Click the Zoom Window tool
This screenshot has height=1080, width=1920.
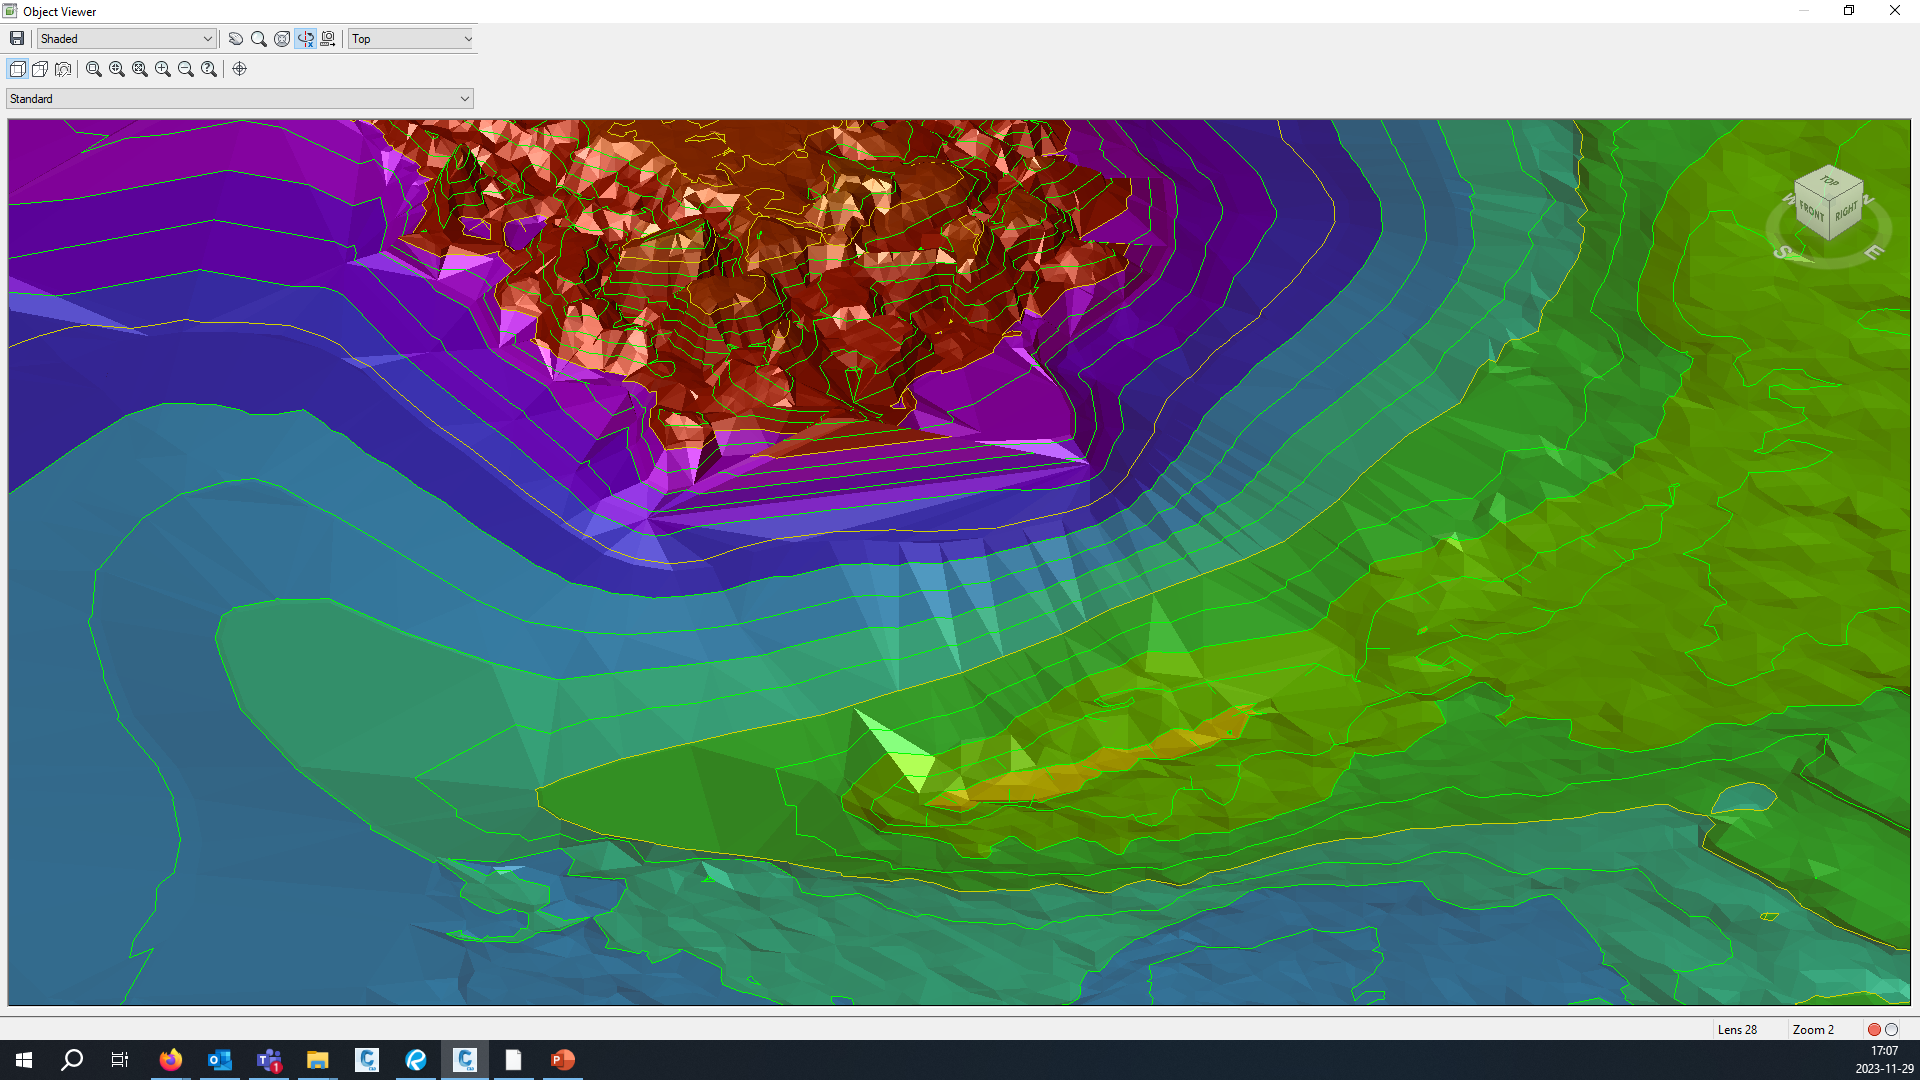93,69
